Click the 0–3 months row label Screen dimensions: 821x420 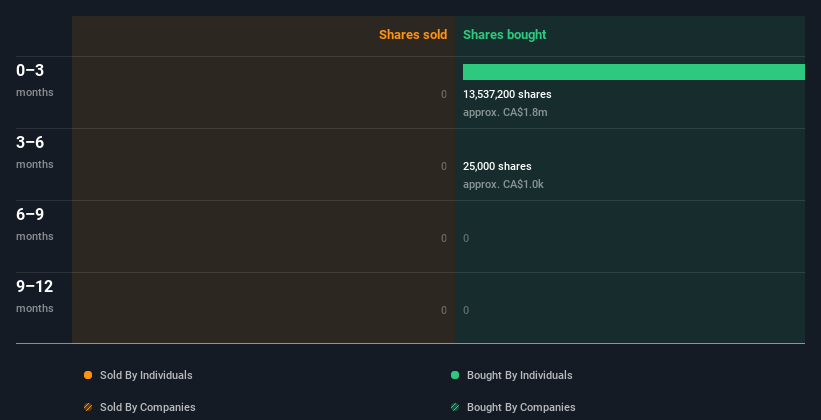coord(35,80)
